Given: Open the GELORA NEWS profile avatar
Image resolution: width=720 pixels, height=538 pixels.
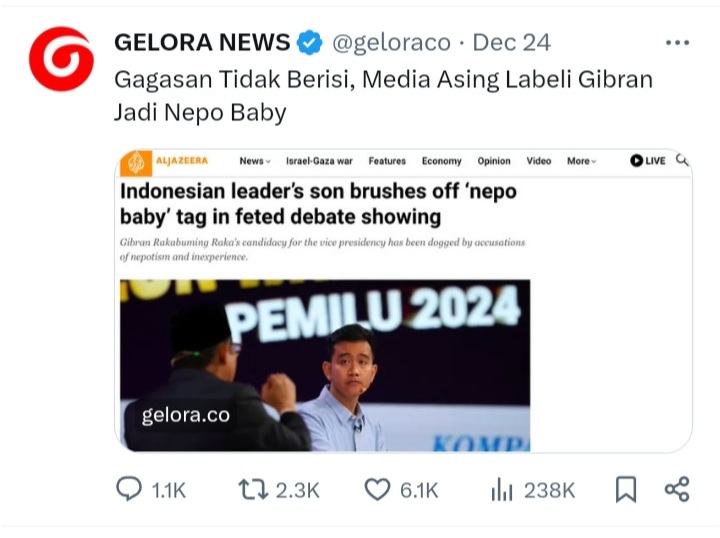Looking at the screenshot, I should (x=62, y=59).
